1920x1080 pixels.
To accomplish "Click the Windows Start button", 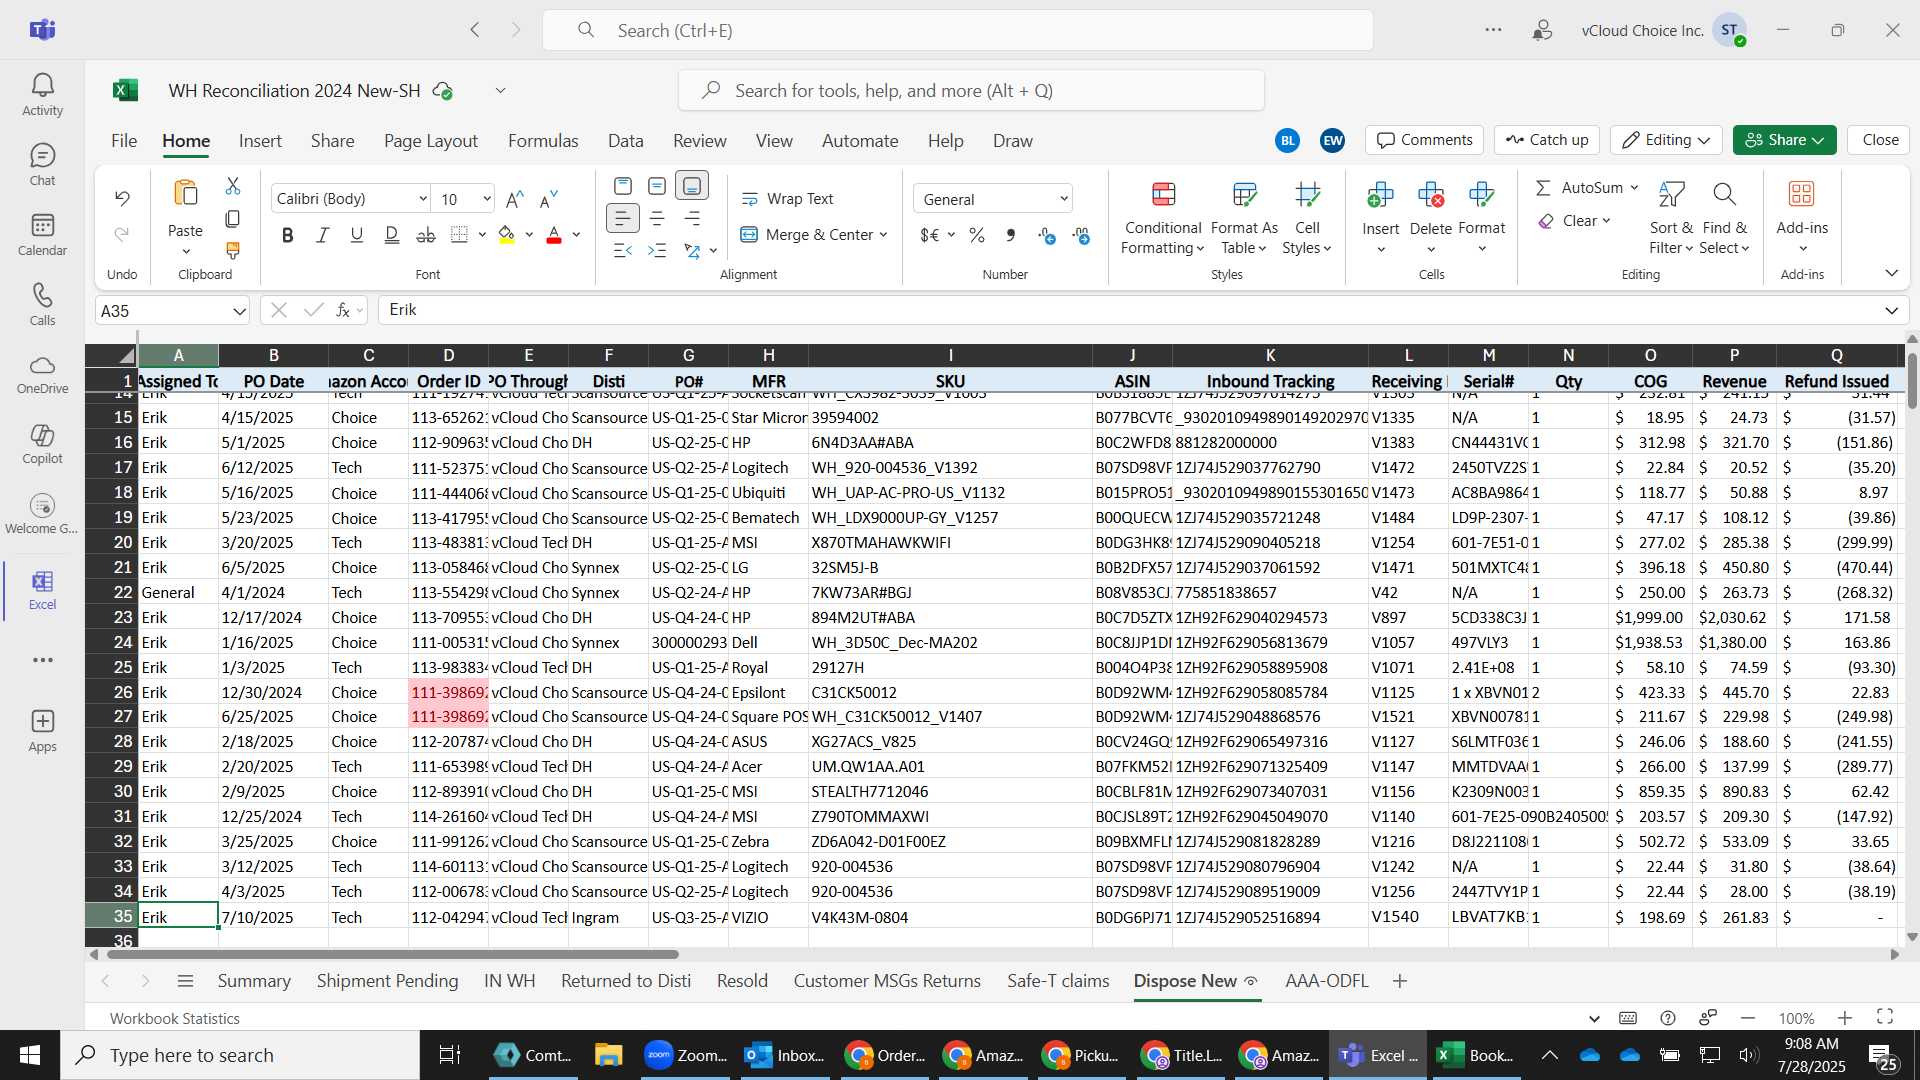I will pos(30,1055).
